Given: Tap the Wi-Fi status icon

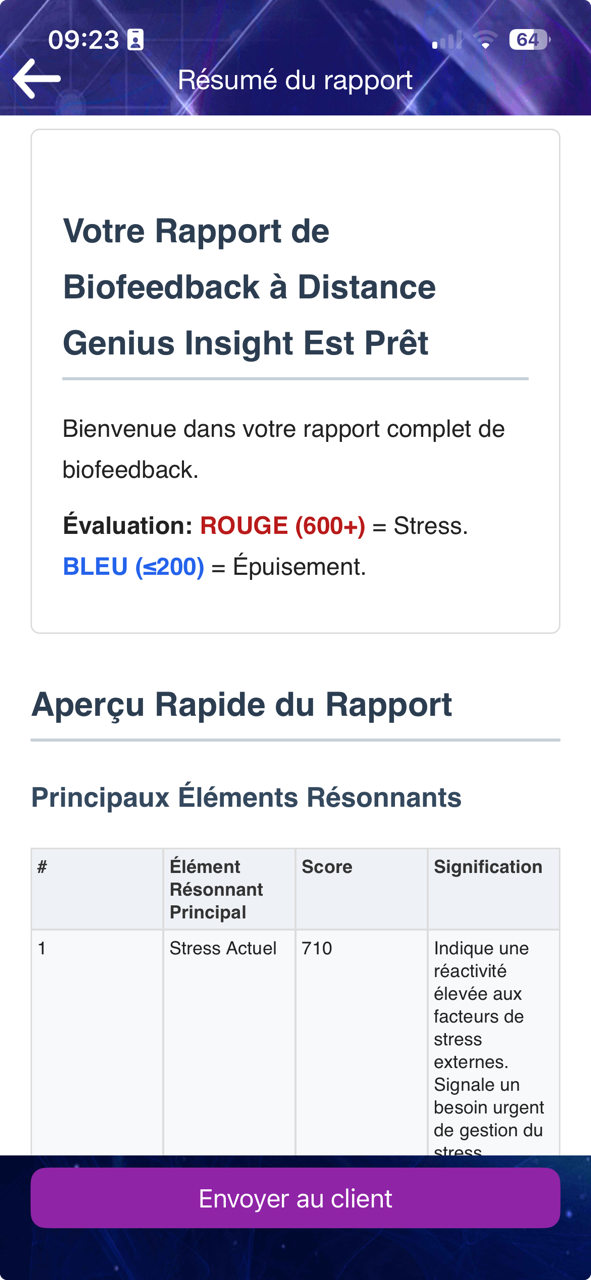Looking at the screenshot, I should click(486, 40).
